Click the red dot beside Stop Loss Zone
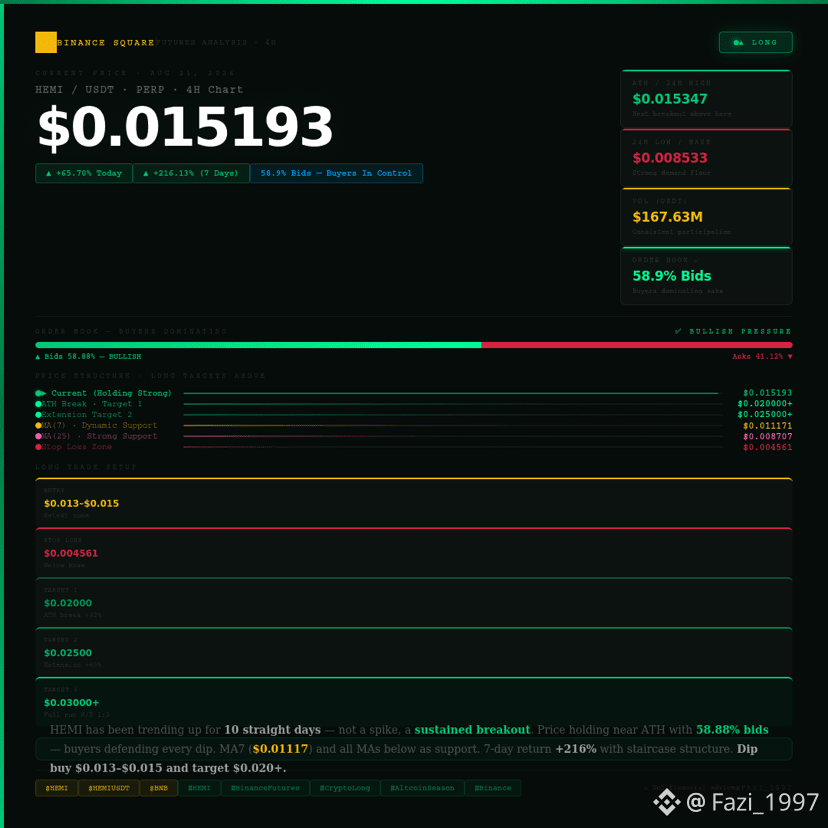This screenshot has width=828, height=828. click(x=39, y=447)
